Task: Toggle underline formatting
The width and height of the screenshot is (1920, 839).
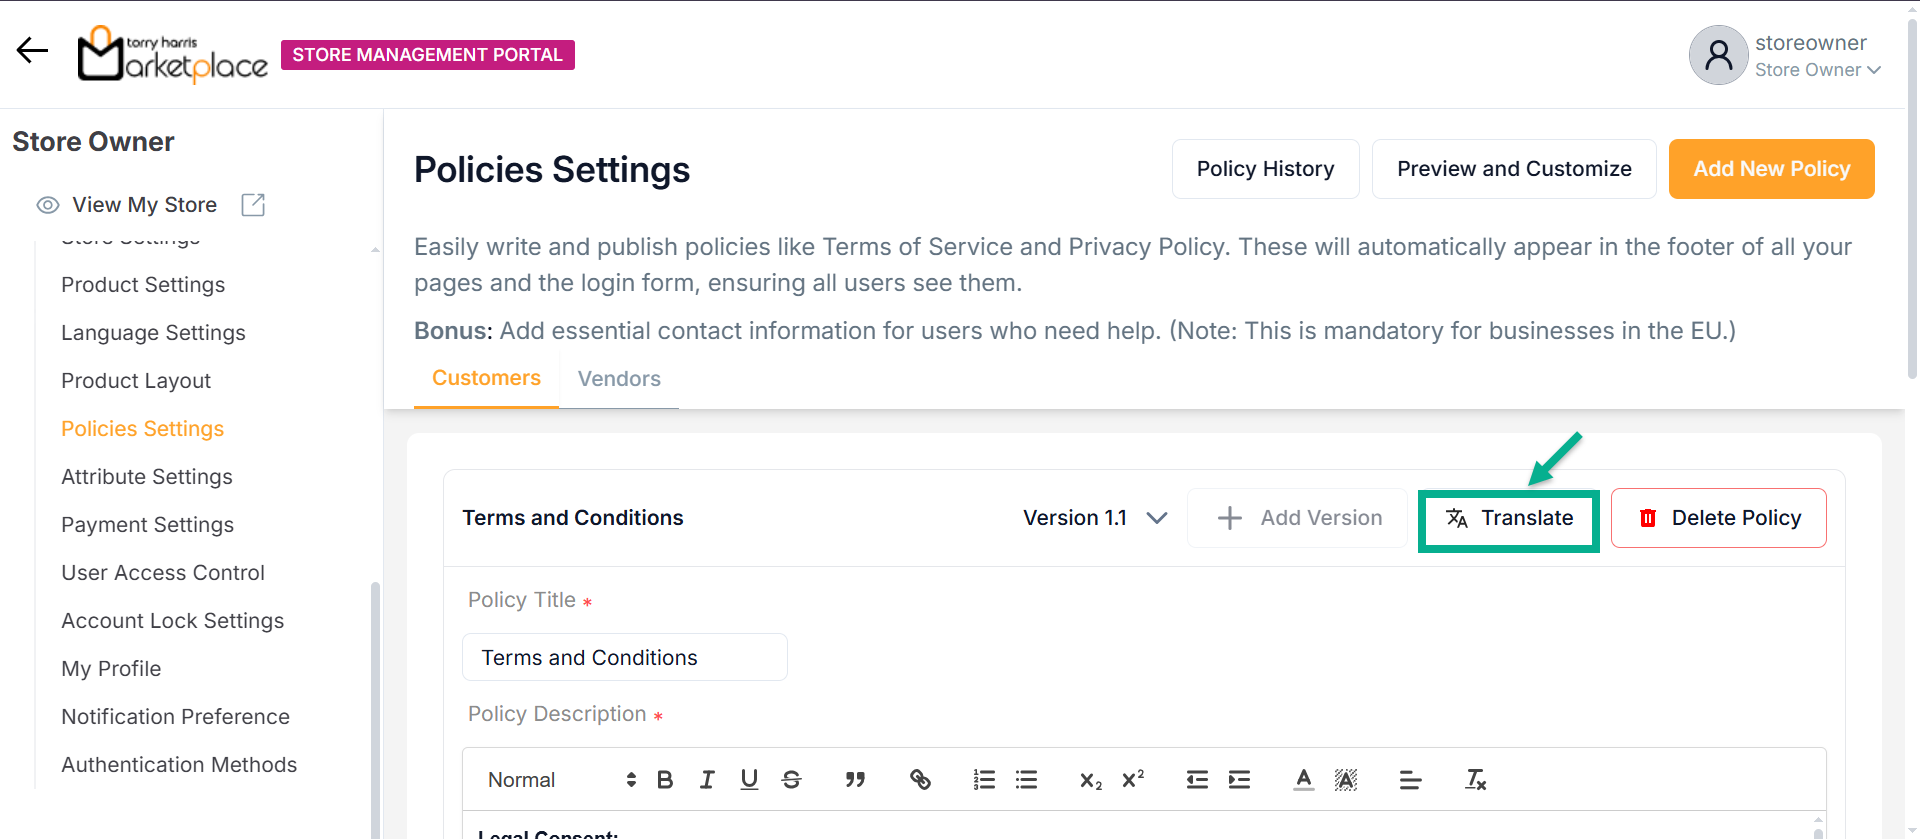Action: pyautogui.click(x=749, y=780)
